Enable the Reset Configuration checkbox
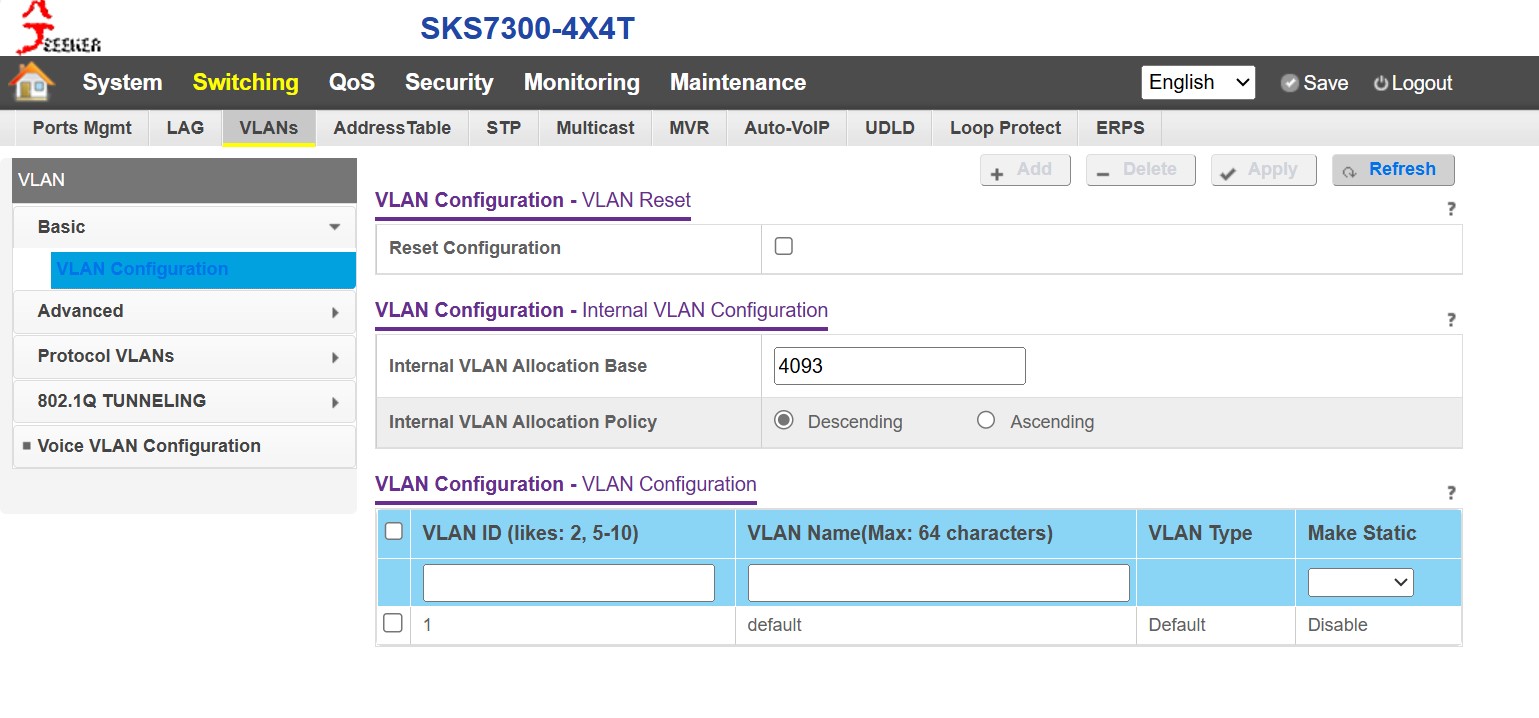The width and height of the screenshot is (1539, 718). pyautogui.click(x=784, y=246)
